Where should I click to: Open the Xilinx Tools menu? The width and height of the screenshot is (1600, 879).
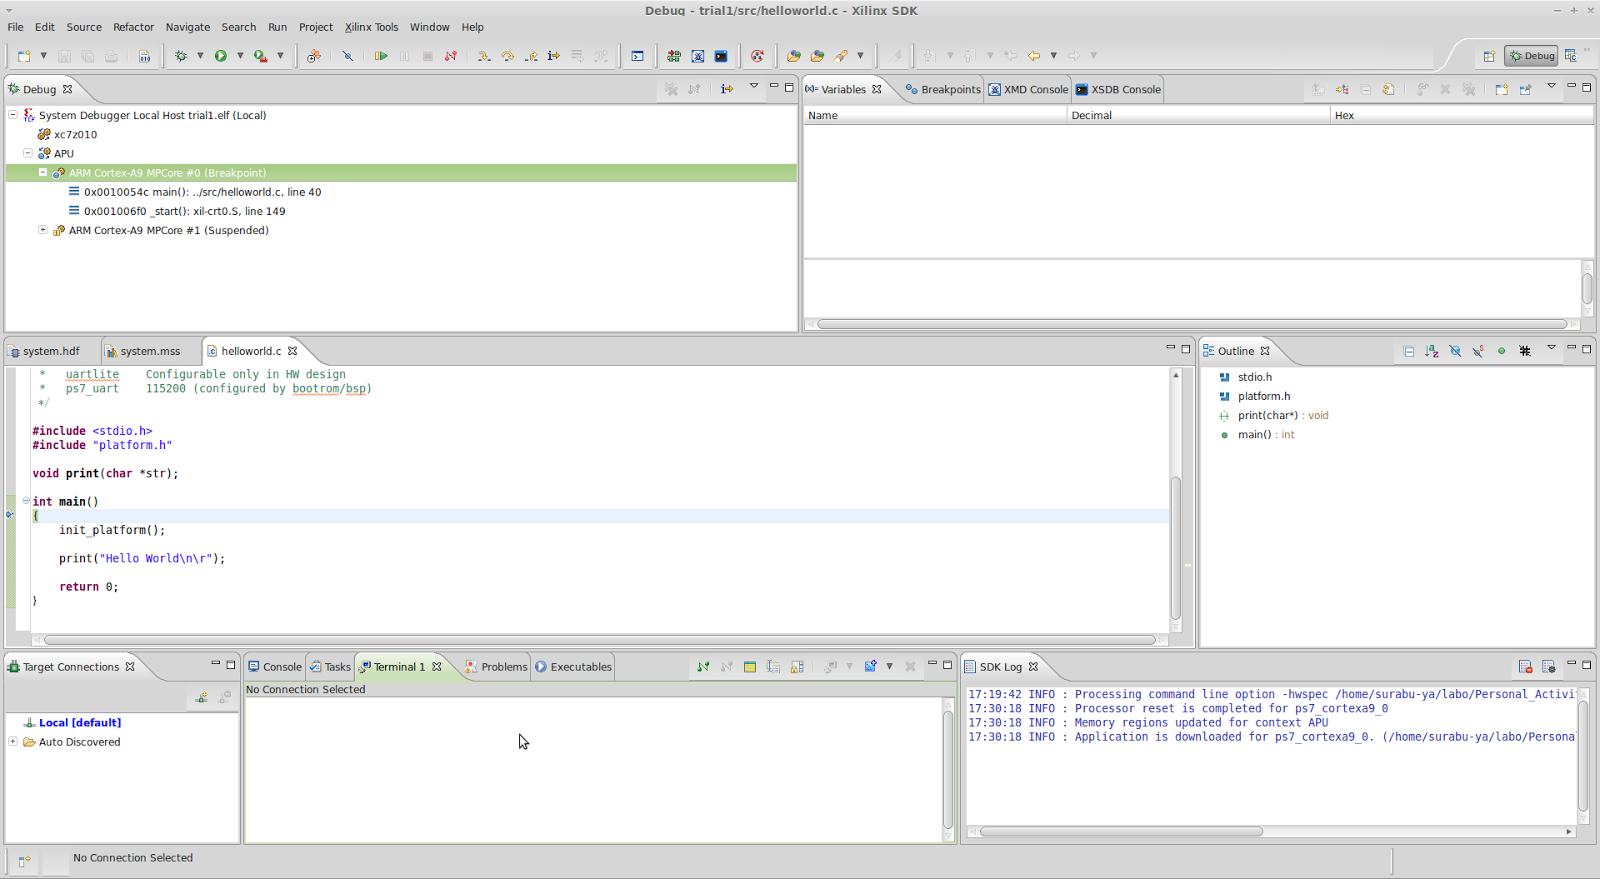(371, 27)
